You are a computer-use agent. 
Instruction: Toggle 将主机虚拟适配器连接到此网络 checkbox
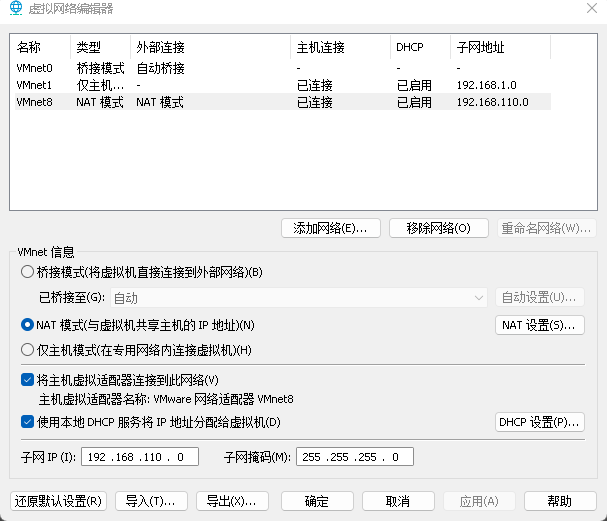coord(27,380)
